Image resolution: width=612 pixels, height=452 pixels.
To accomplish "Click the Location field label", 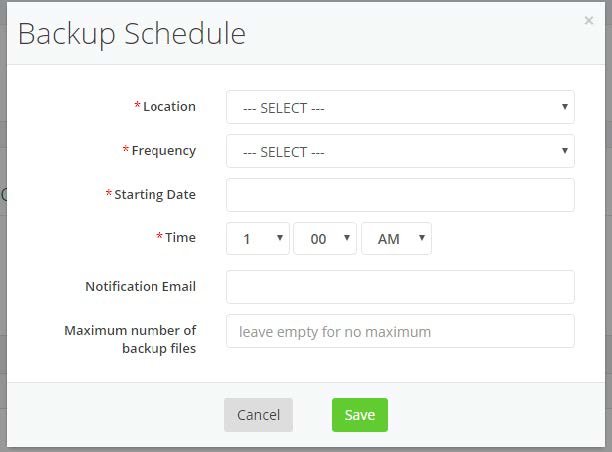I will [x=169, y=106].
